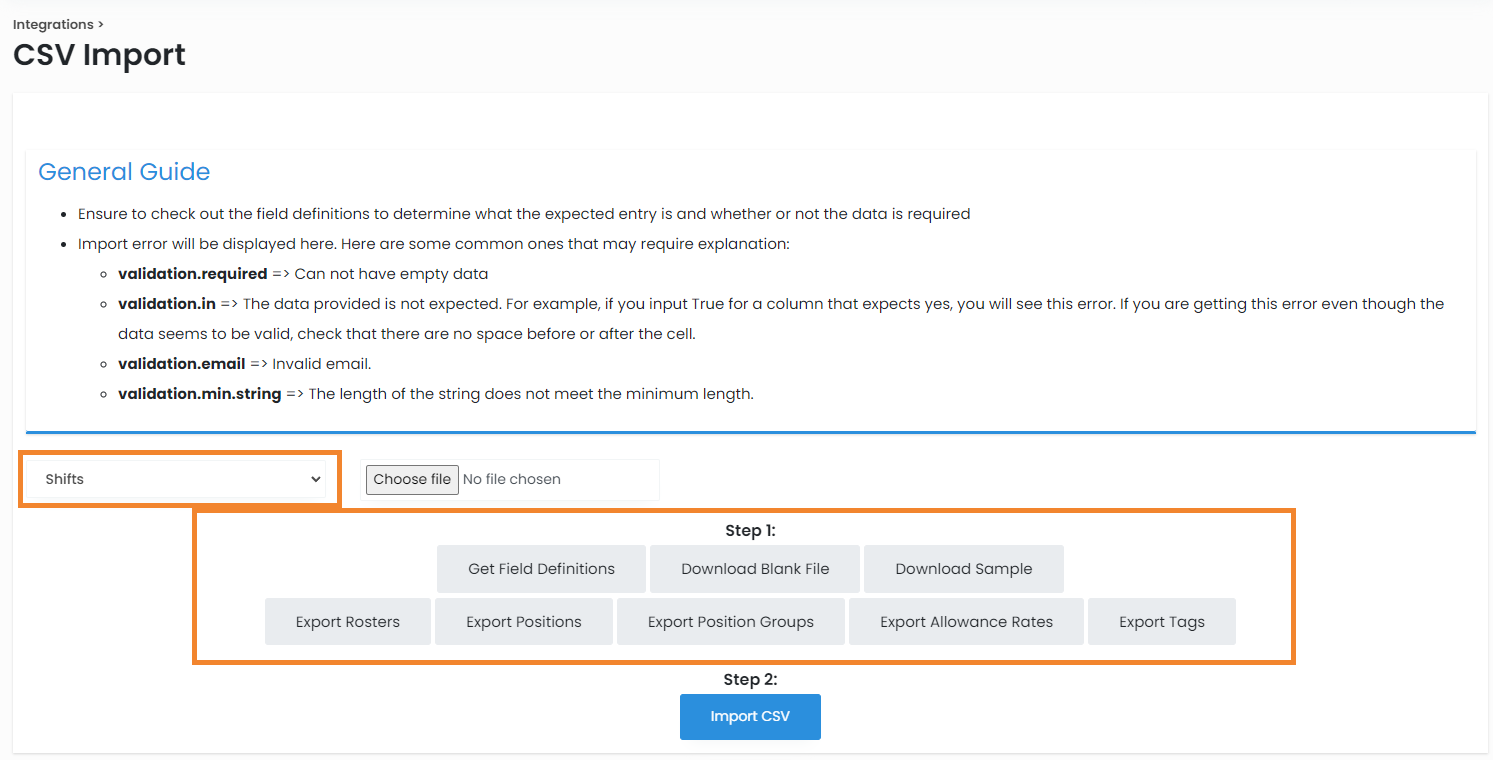The height and width of the screenshot is (760, 1493).
Task: Click the CSV Import page title
Action: pyautogui.click(x=99, y=55)
